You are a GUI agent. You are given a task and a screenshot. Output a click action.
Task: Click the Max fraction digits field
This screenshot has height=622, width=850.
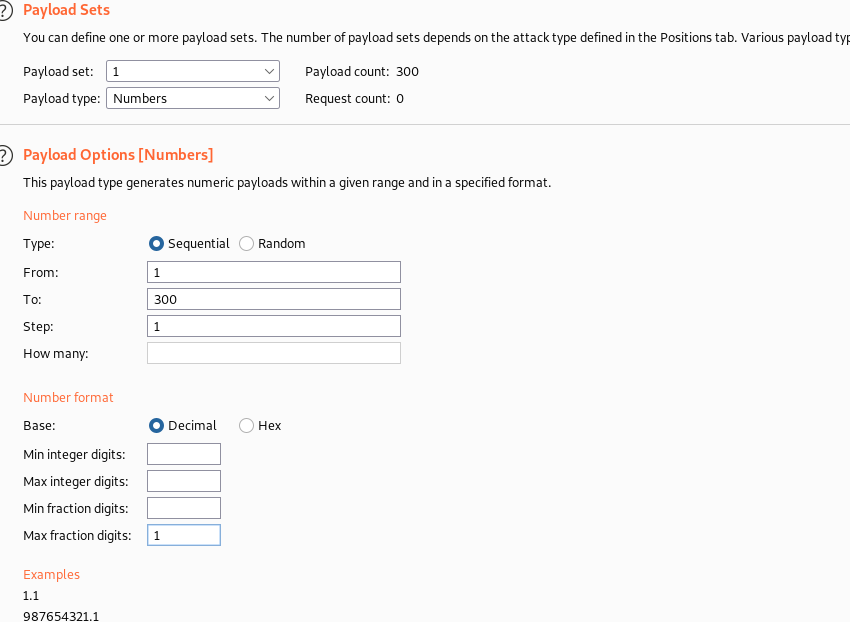click(x=183, y=535)
